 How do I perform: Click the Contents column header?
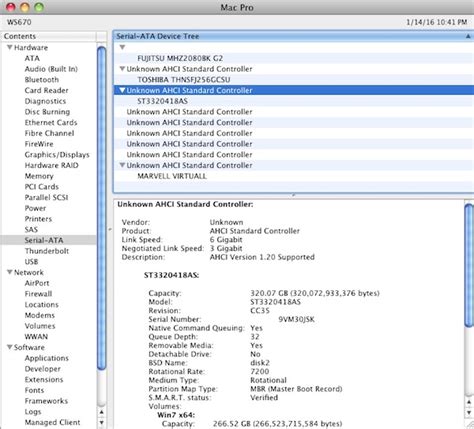coord(49,36)
